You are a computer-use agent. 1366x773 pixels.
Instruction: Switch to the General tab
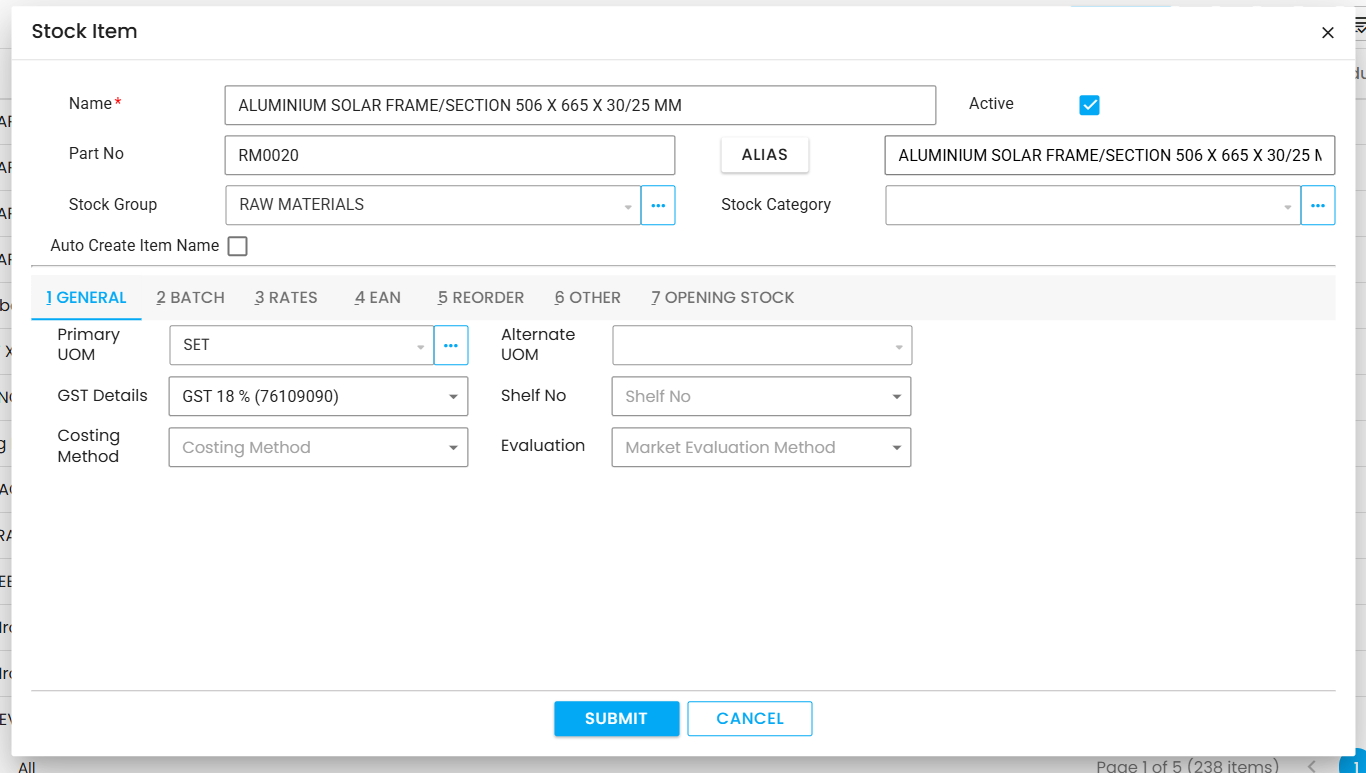tap(86, 298)
